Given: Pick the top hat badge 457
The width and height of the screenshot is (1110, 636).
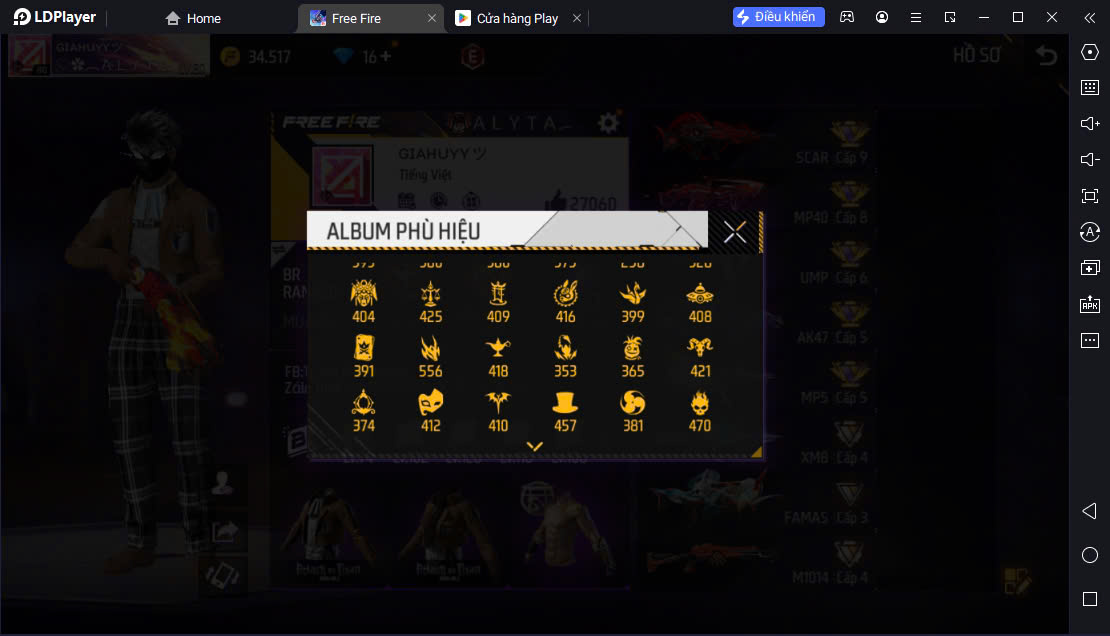Looking at the screenshot, I should (x=565, y=411).
